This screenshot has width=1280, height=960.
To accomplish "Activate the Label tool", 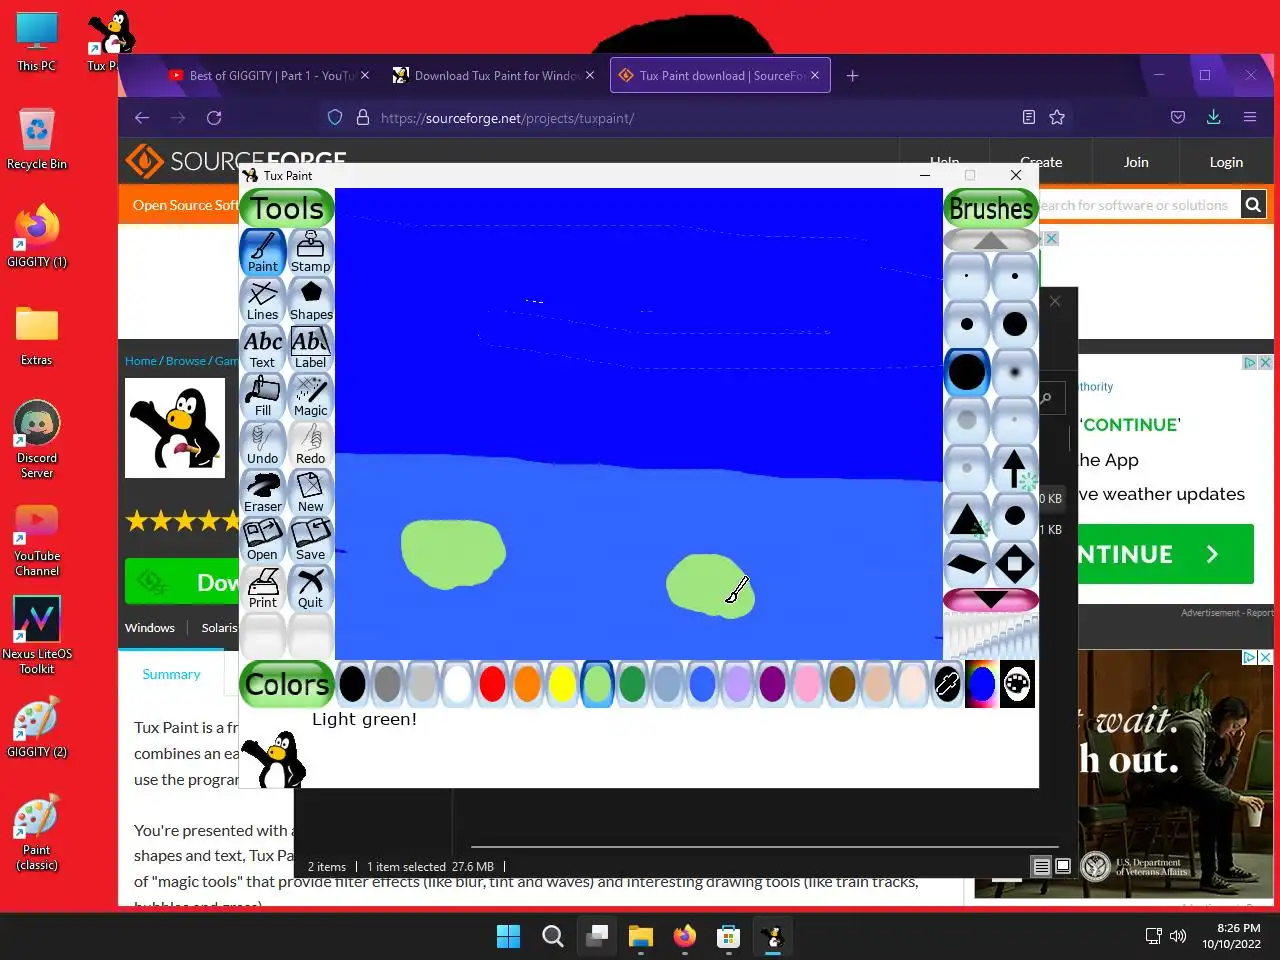I will [310, 348].
